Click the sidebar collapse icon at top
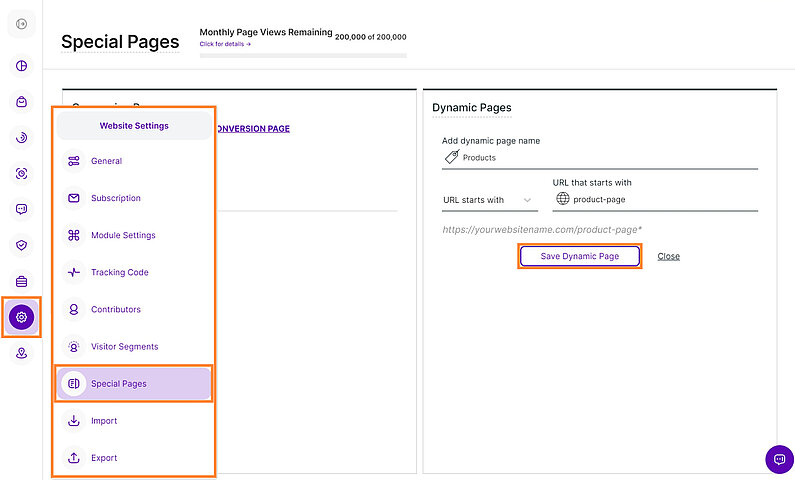The width and height of the screenshot is (795, 480). point(21,24)
